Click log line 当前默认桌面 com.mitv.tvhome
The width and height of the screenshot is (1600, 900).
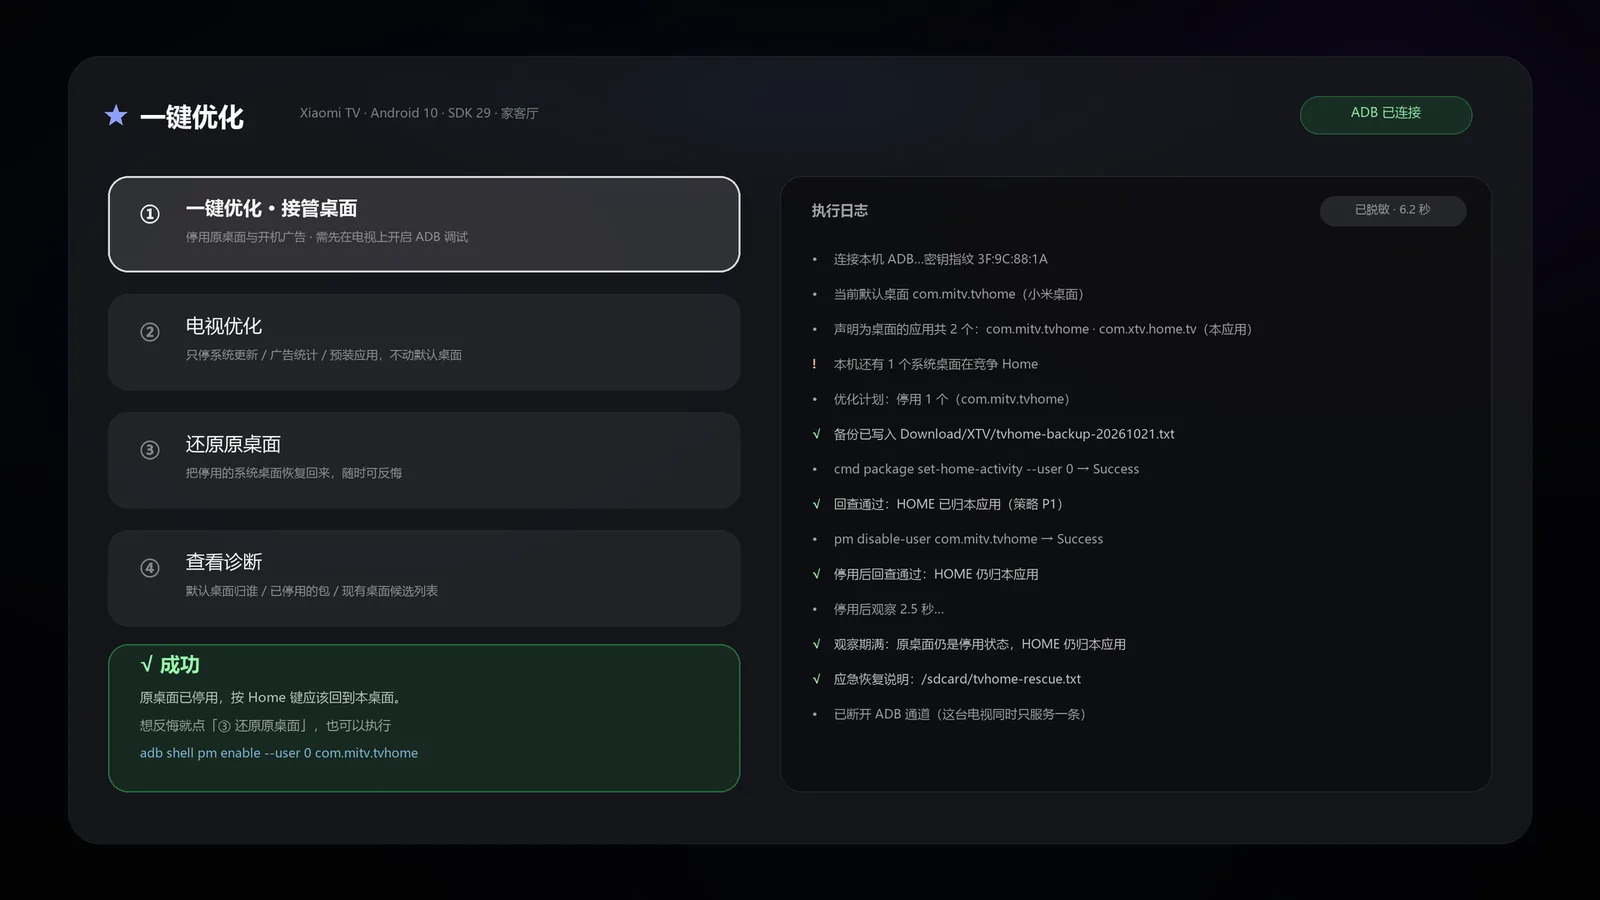[958, 294]
